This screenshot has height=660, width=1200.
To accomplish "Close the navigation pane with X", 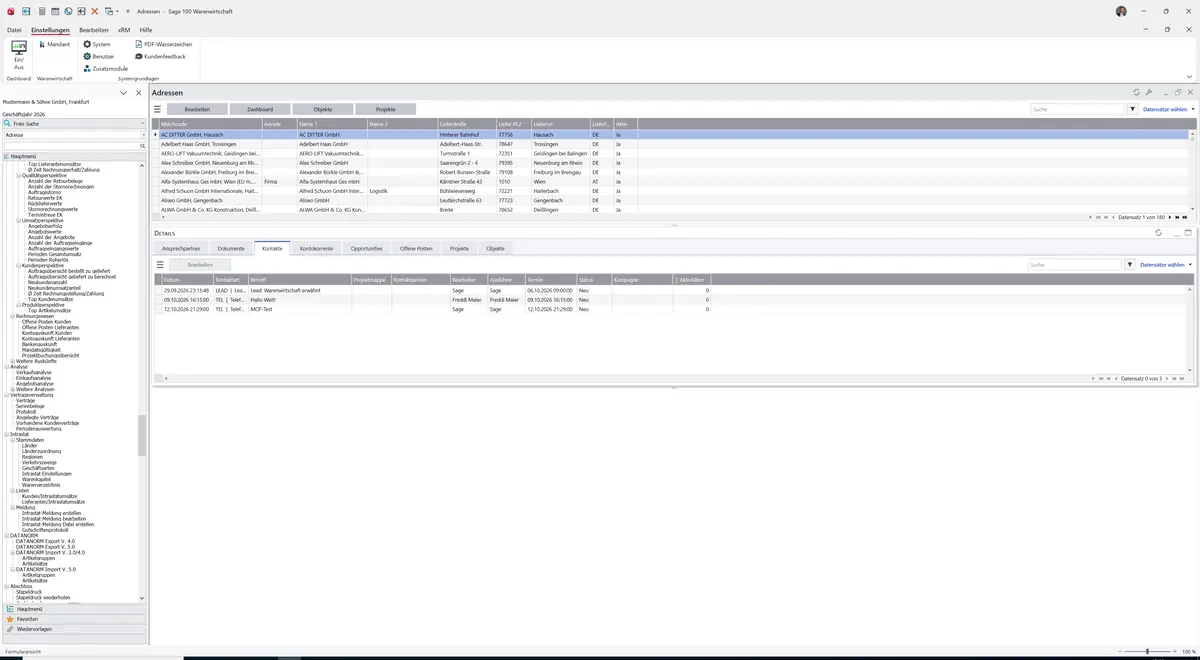I will pyautogui.click(x=138, y=93).
